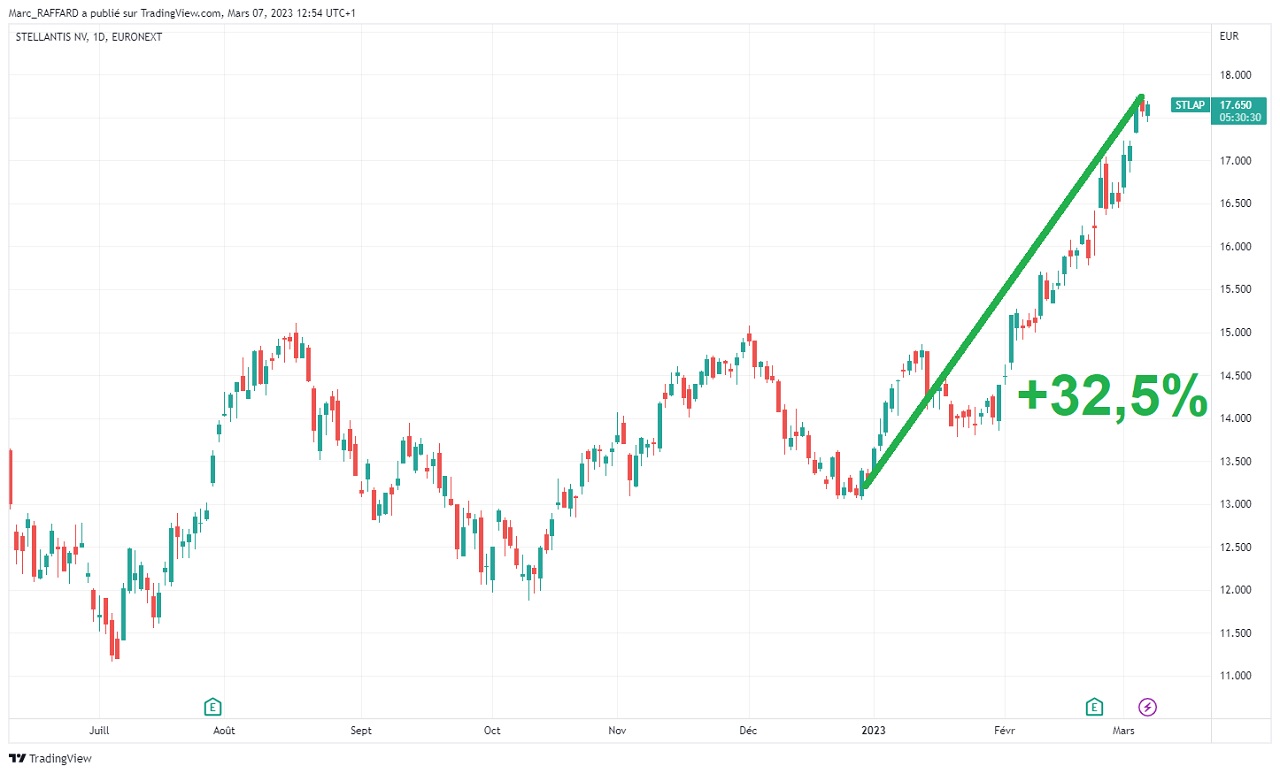This screenshot has height=774, width=1280.
Task: Click the earnings E icon near Août
Action: pyautogui.click(x=212, y=707)
